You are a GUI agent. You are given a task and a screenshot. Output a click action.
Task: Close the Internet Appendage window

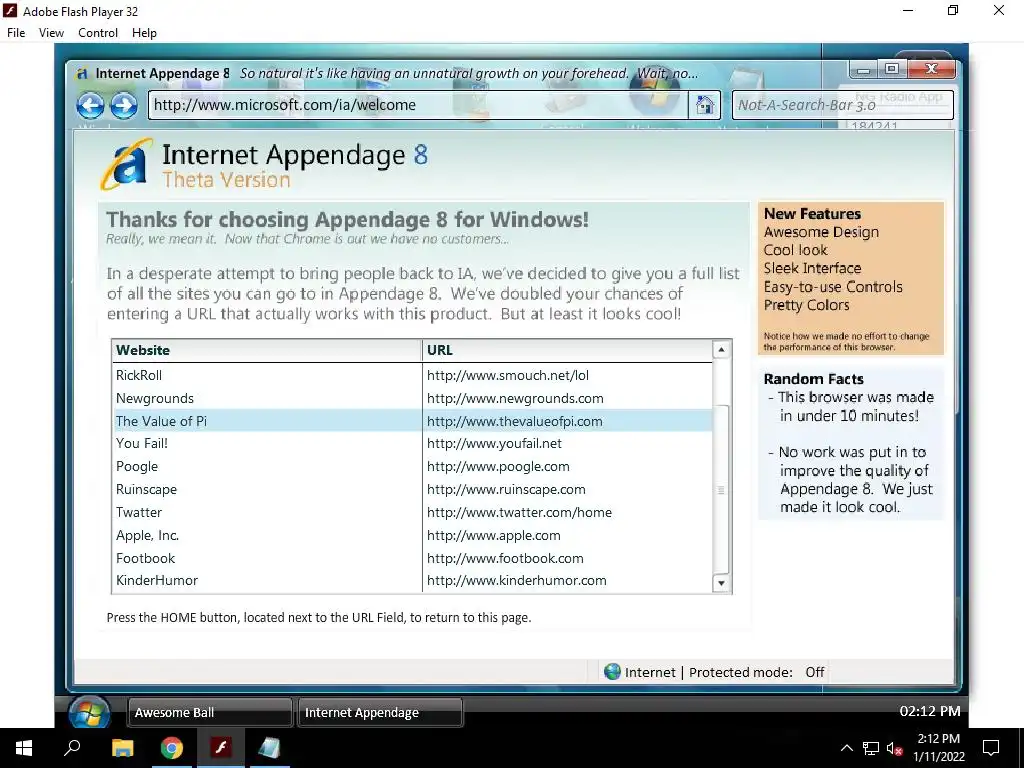931,69
